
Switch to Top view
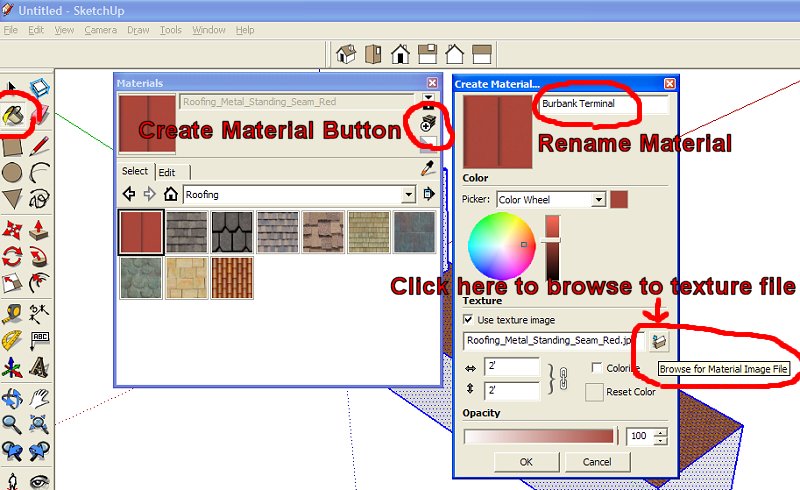click(373, 54)
